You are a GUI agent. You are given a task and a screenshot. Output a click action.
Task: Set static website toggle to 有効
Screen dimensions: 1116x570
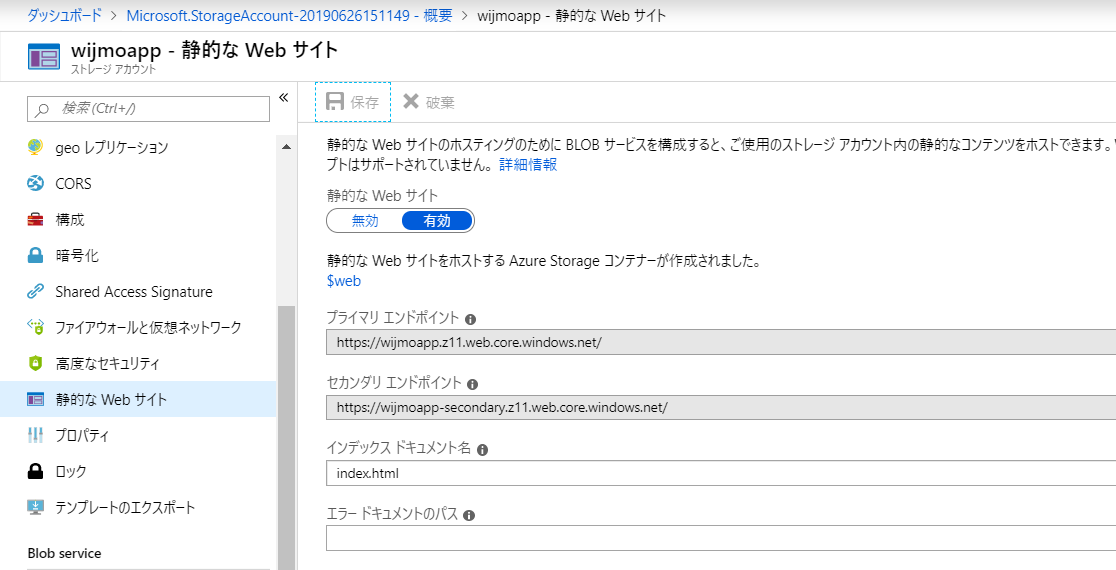click(437, 221)
